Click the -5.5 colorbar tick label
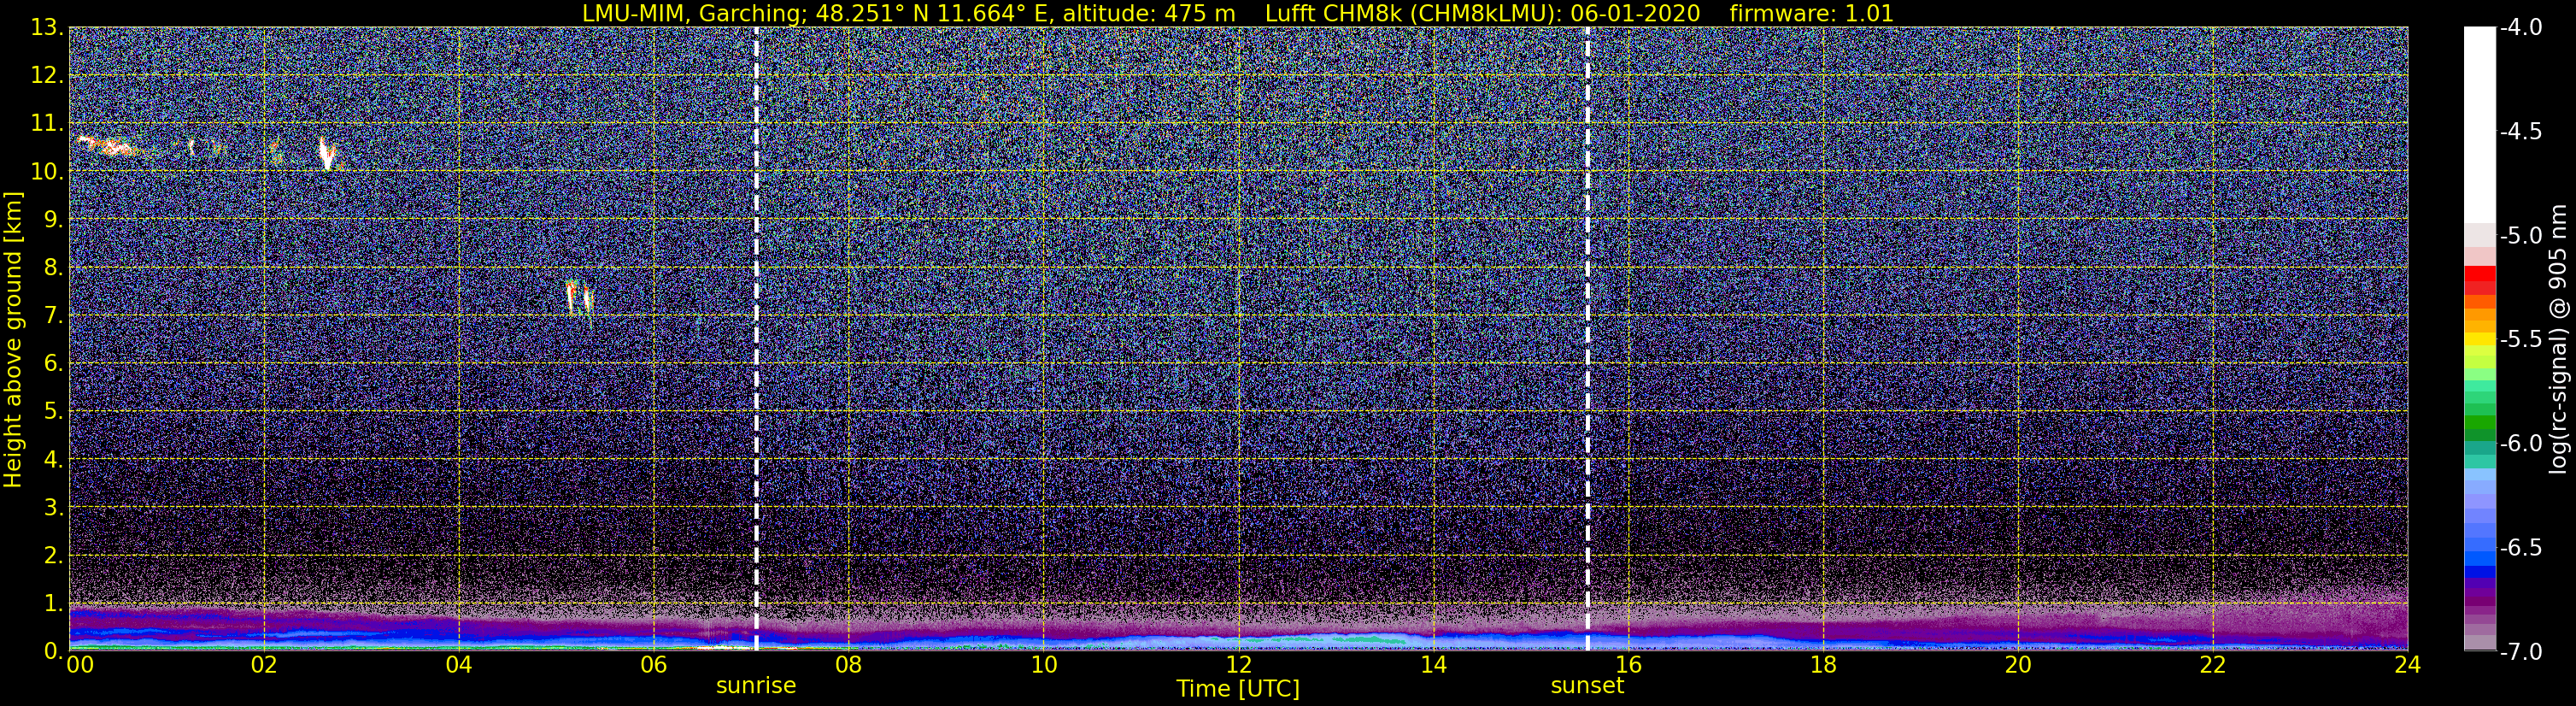Screen dimensions: 2576x706 [x=2520, y=339]
